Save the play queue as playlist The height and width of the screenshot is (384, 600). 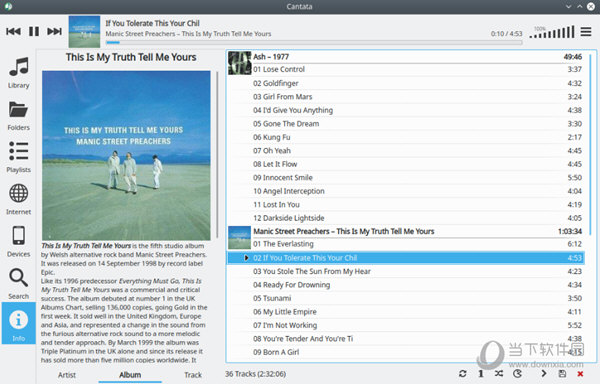pos(562,374)
